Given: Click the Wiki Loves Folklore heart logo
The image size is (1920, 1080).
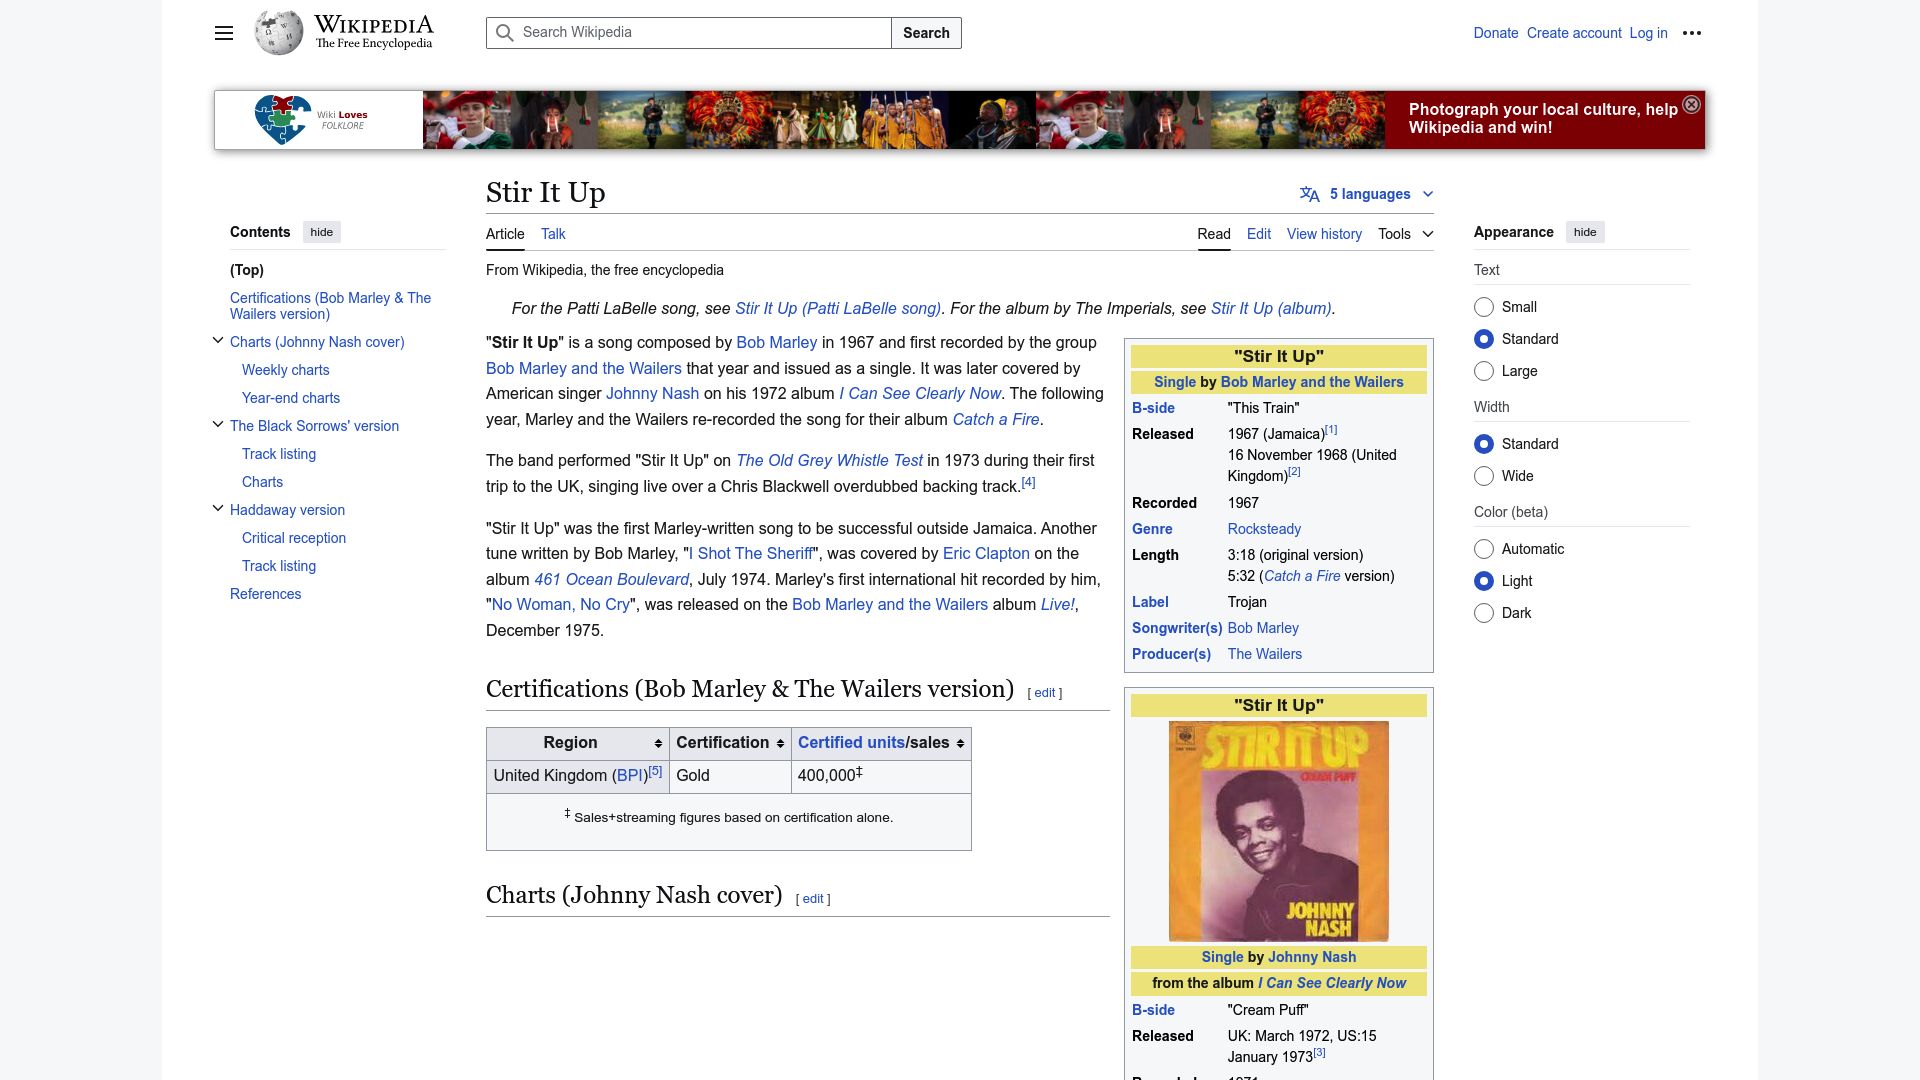Looking at the screenshot, I should click(283, 120).
